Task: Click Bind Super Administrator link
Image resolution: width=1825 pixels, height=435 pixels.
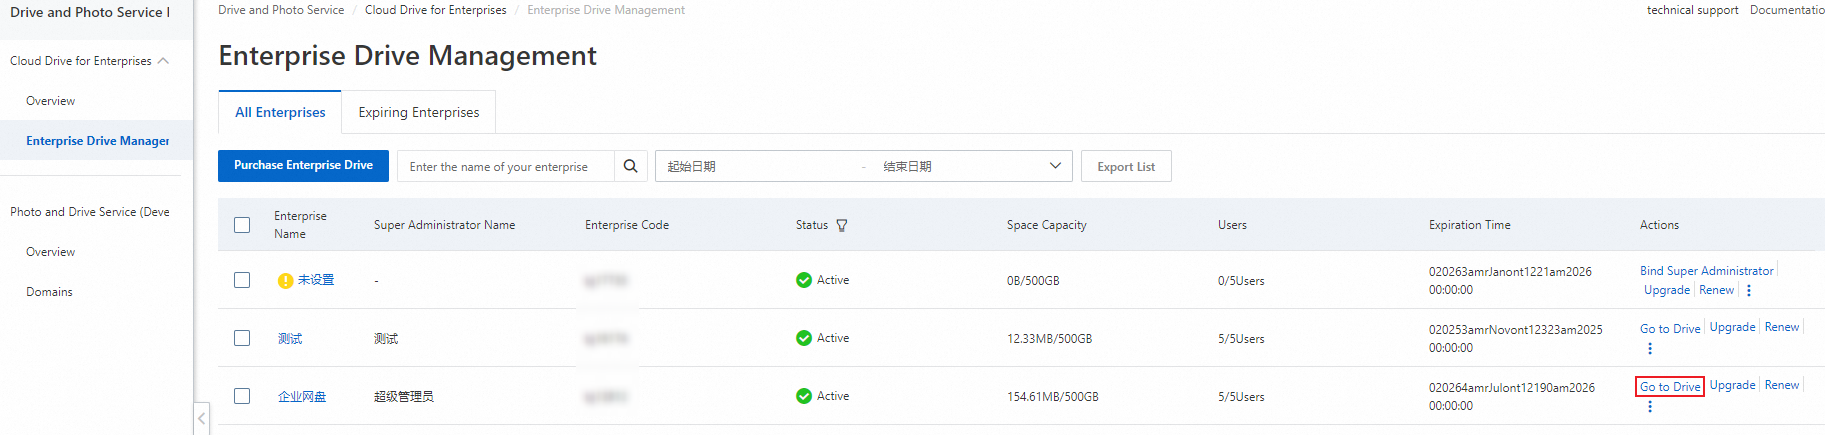Action: [1706, 271]
